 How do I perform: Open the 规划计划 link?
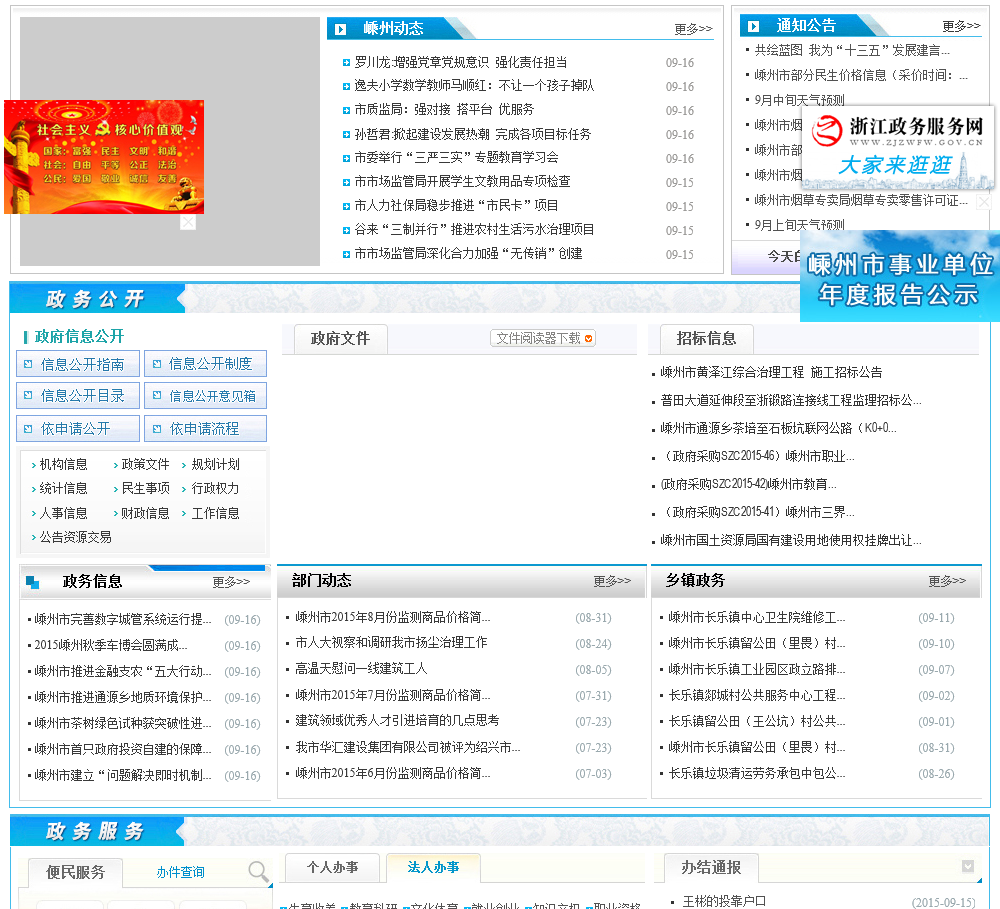216,464
